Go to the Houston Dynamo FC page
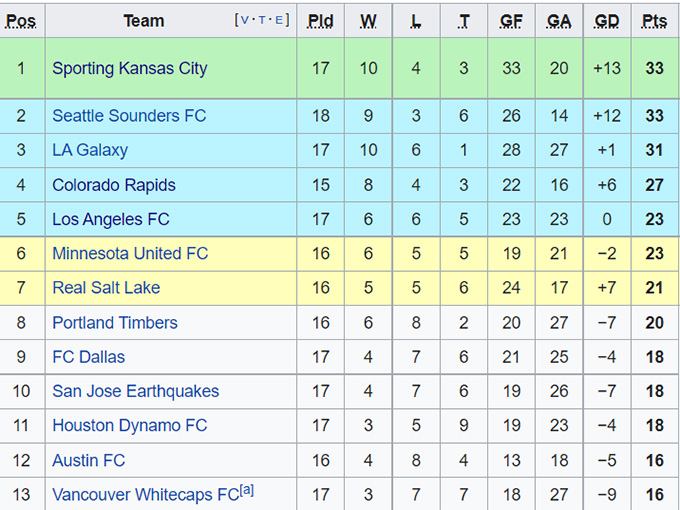This screenshot has height=510, width=680. tap(129, 426)
